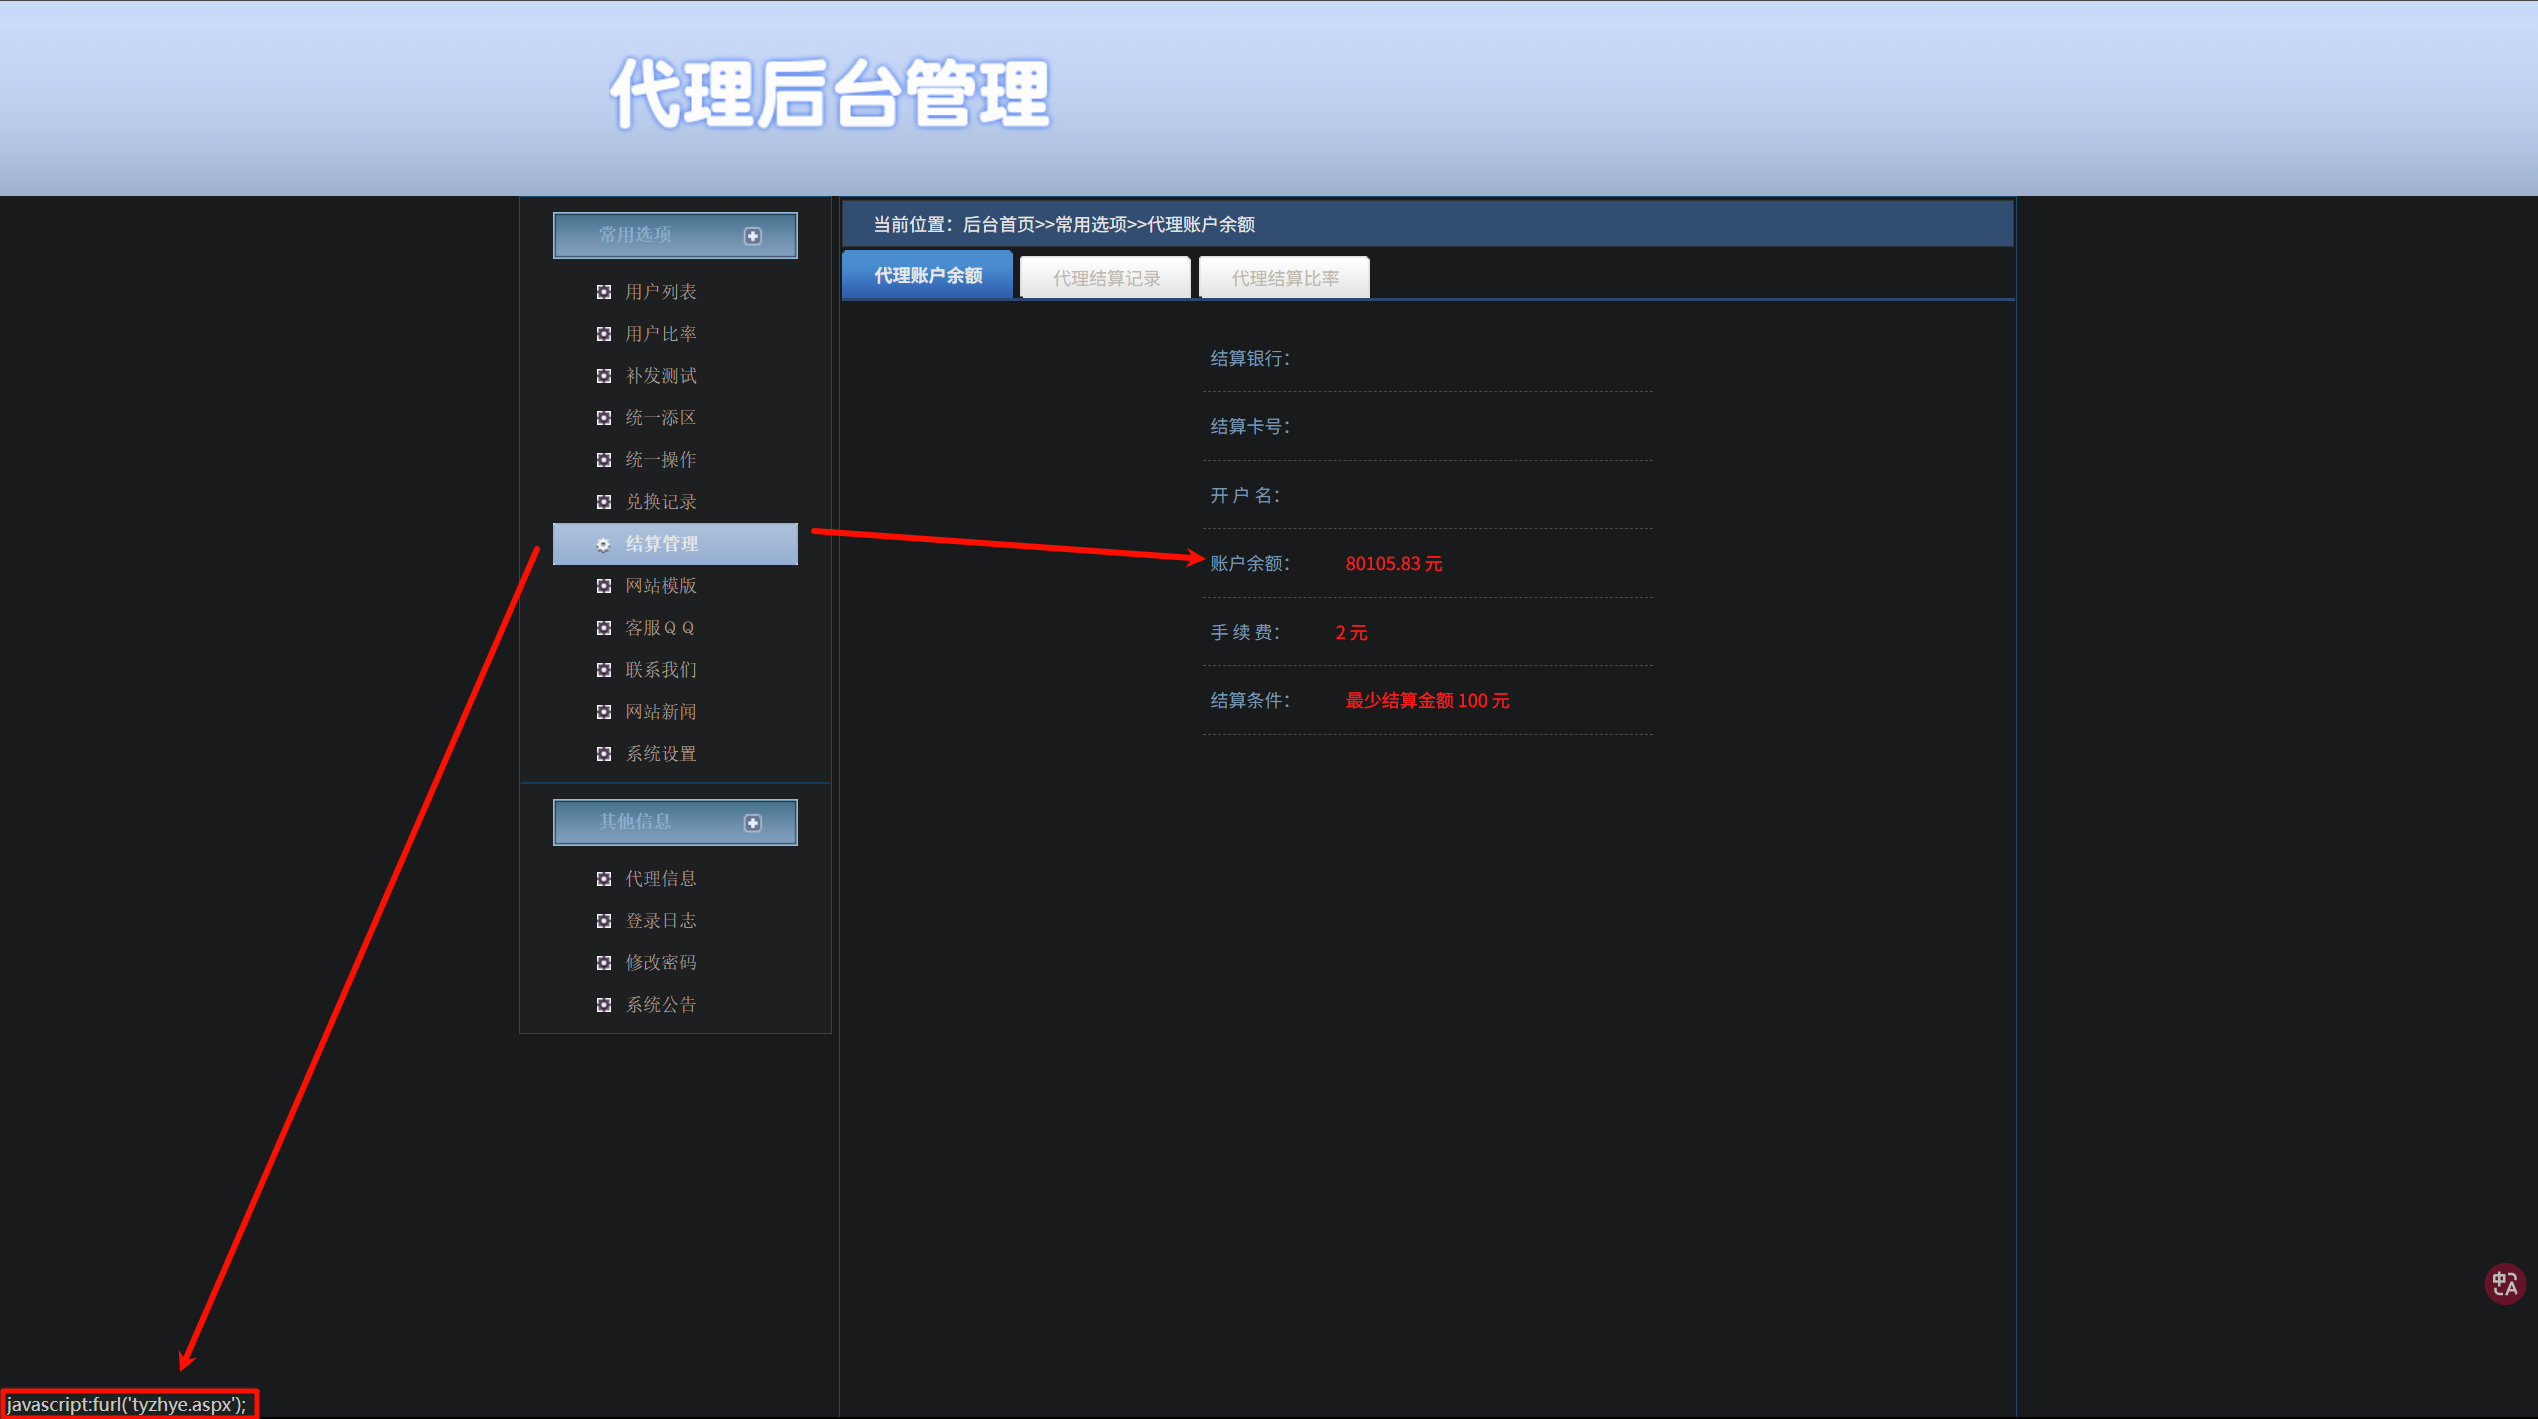The image size is (2538, 1419).
Task: Open the 修改密码 menu link
Action: [661, 963]
